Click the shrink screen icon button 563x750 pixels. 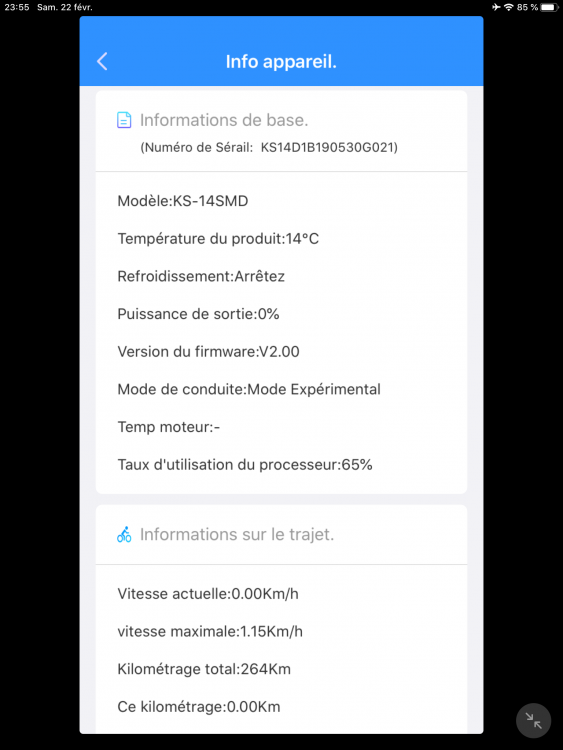(x=533, y=720)
